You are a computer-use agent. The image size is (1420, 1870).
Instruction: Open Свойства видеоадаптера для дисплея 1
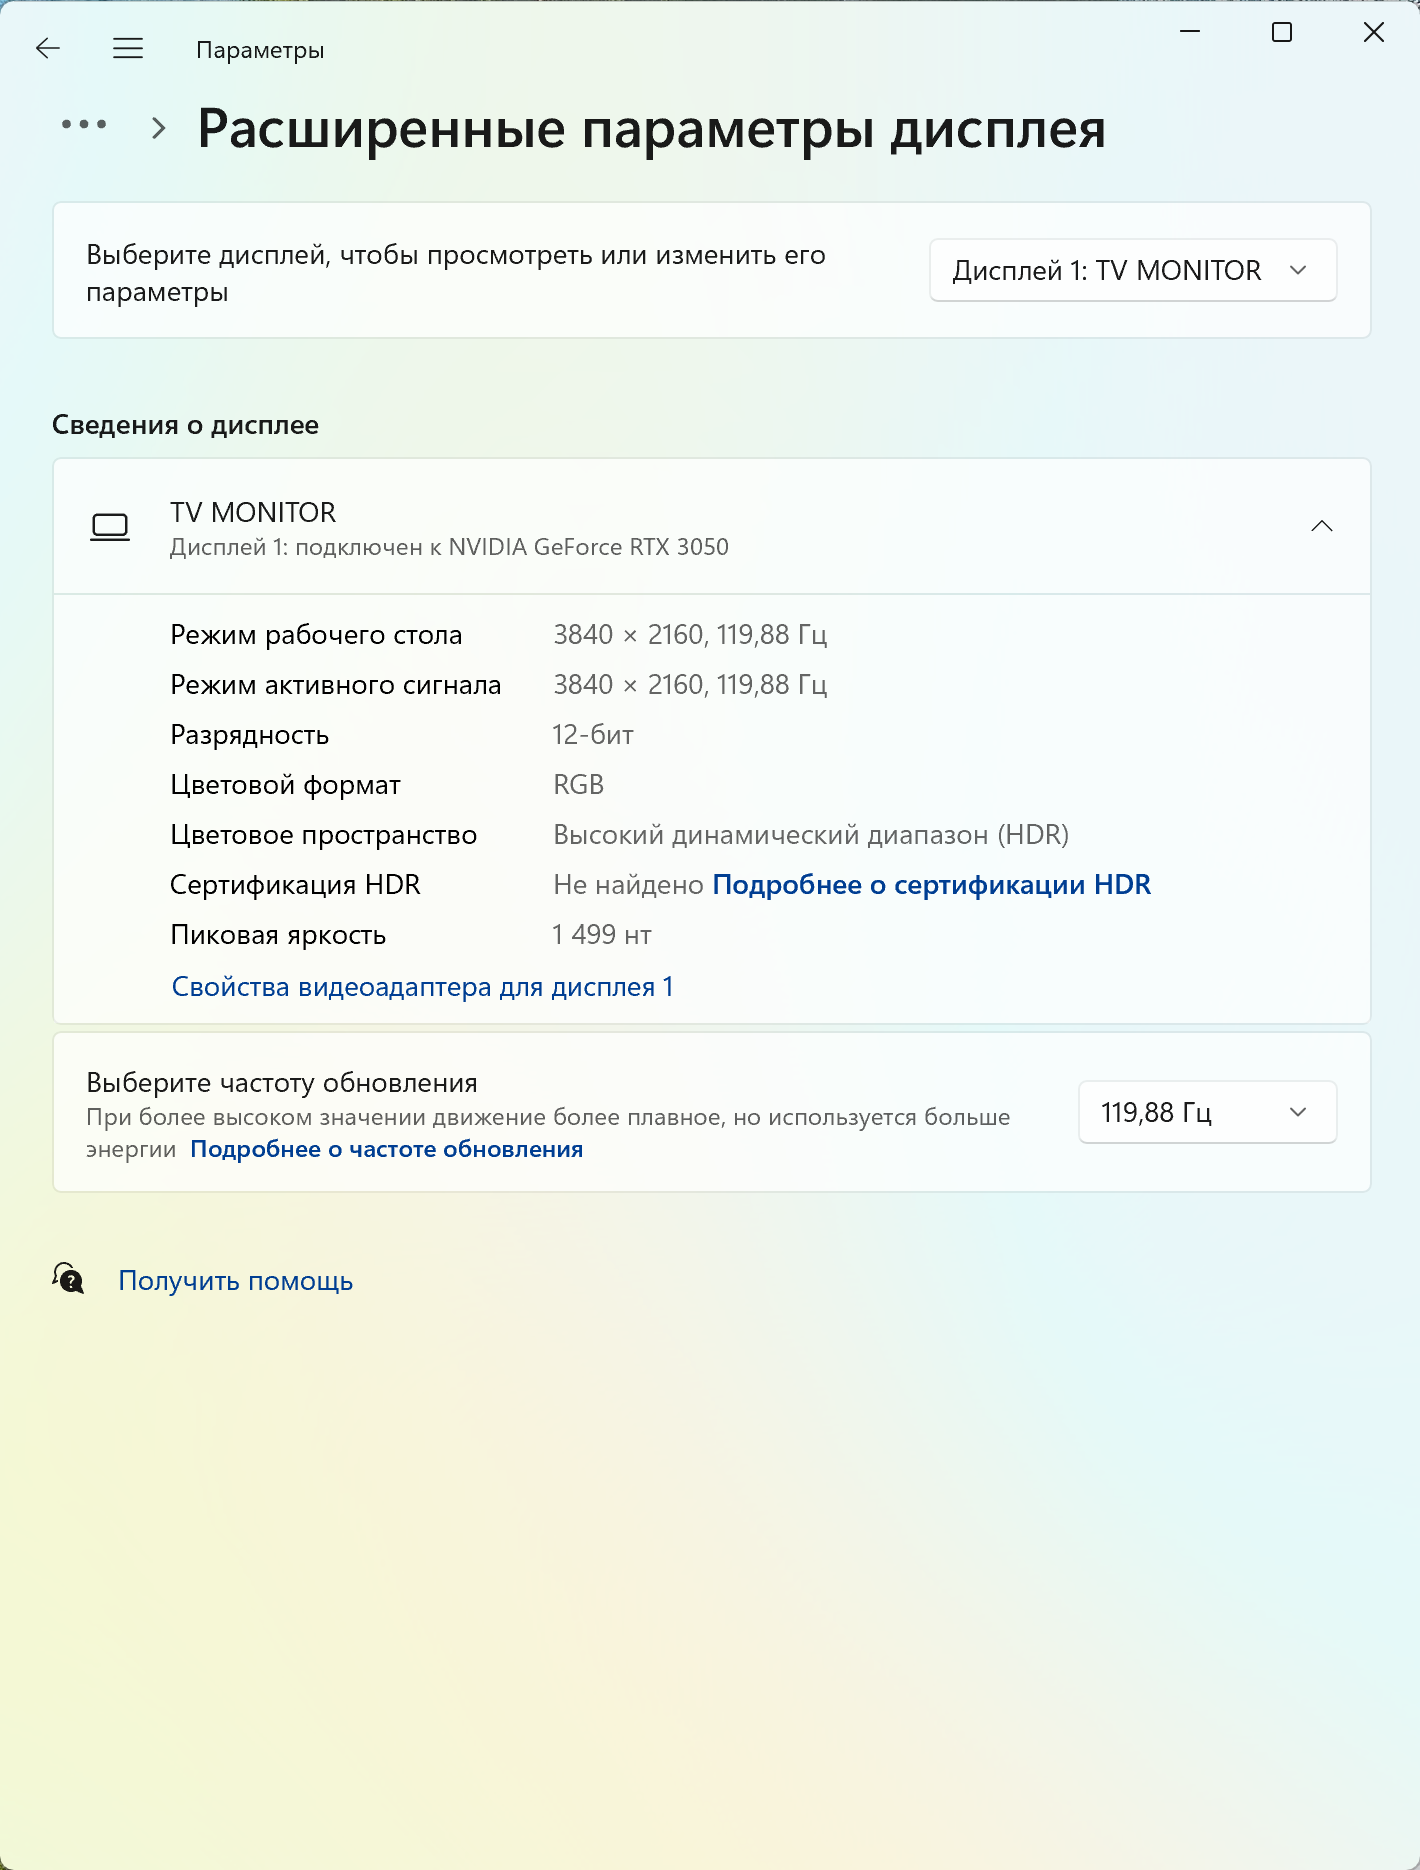point(422,987)
